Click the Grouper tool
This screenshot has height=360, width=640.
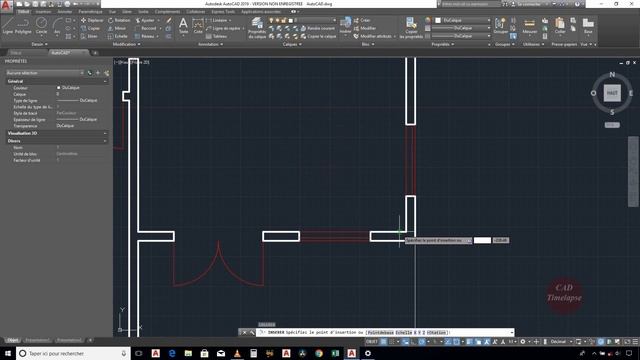(500, 25)
